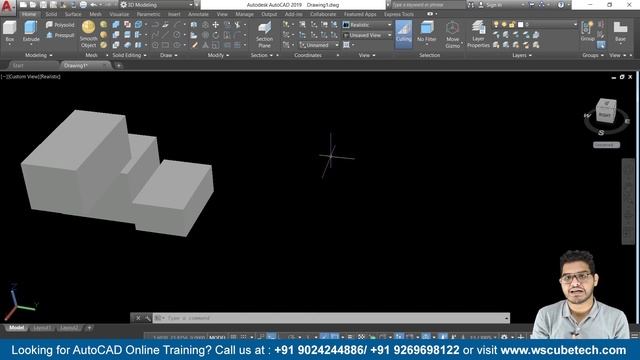
Task: Open the Surface ribbon tab
Action: (73, 14)
